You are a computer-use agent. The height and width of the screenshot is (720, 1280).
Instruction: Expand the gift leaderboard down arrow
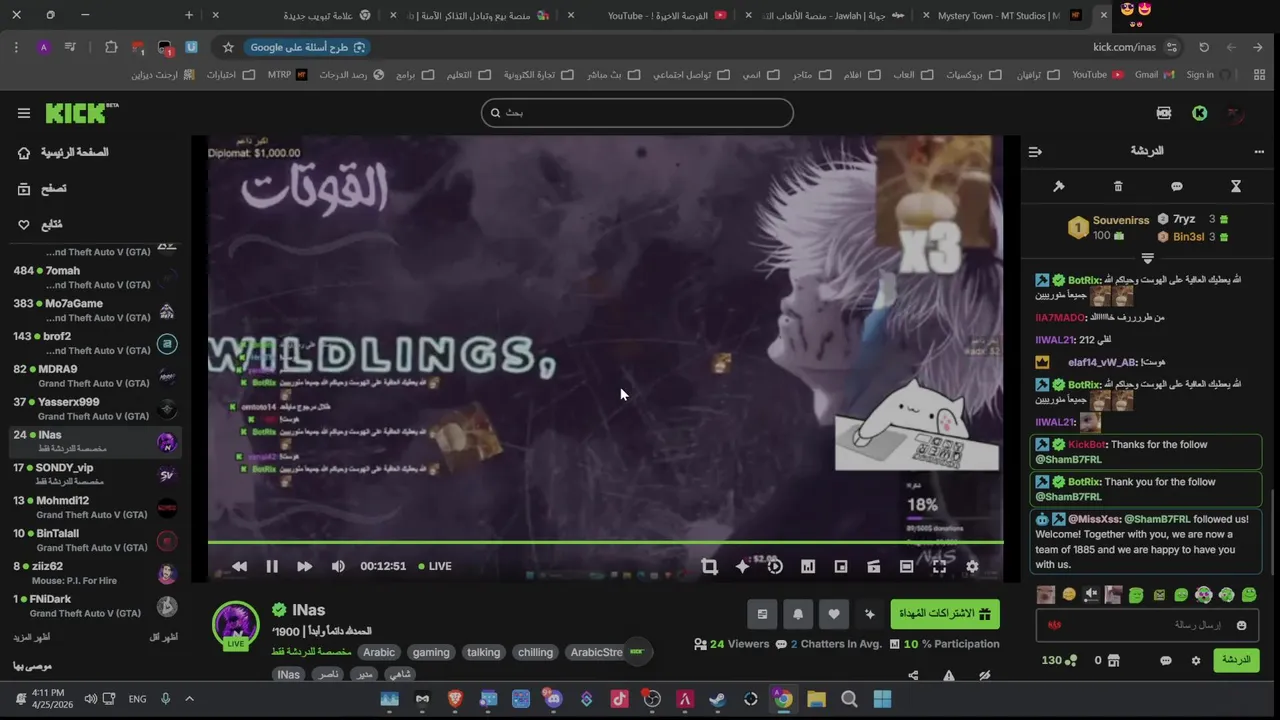pos(1148,258)
